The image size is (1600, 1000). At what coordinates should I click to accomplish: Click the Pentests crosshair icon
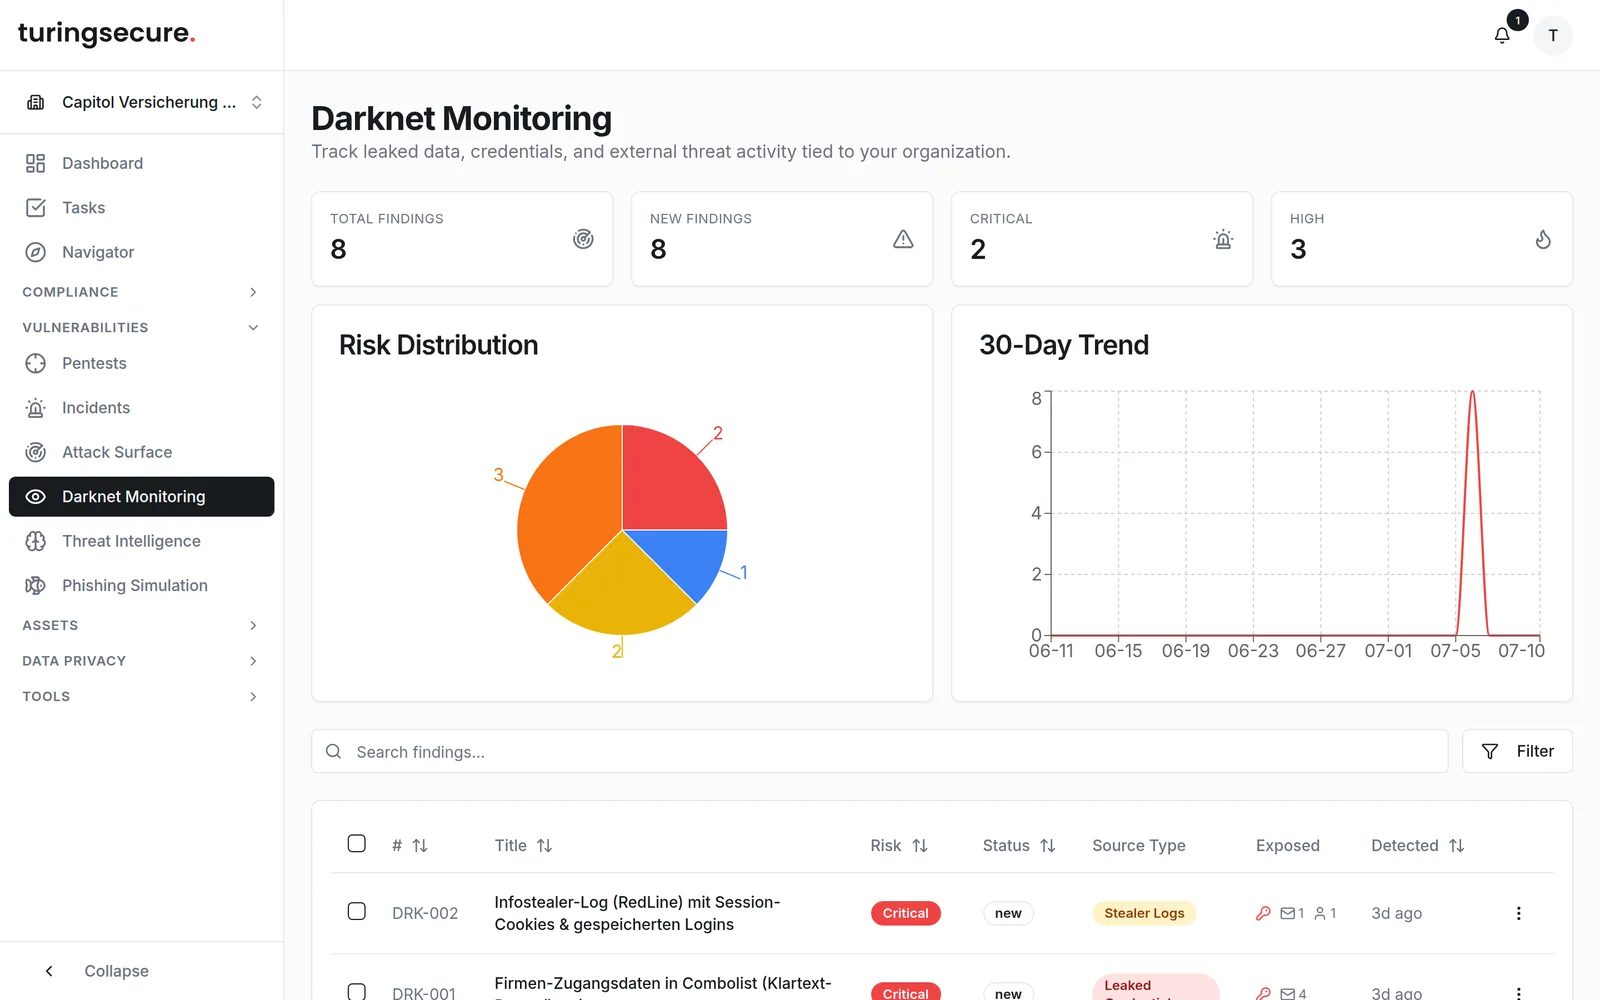(36, 363)
